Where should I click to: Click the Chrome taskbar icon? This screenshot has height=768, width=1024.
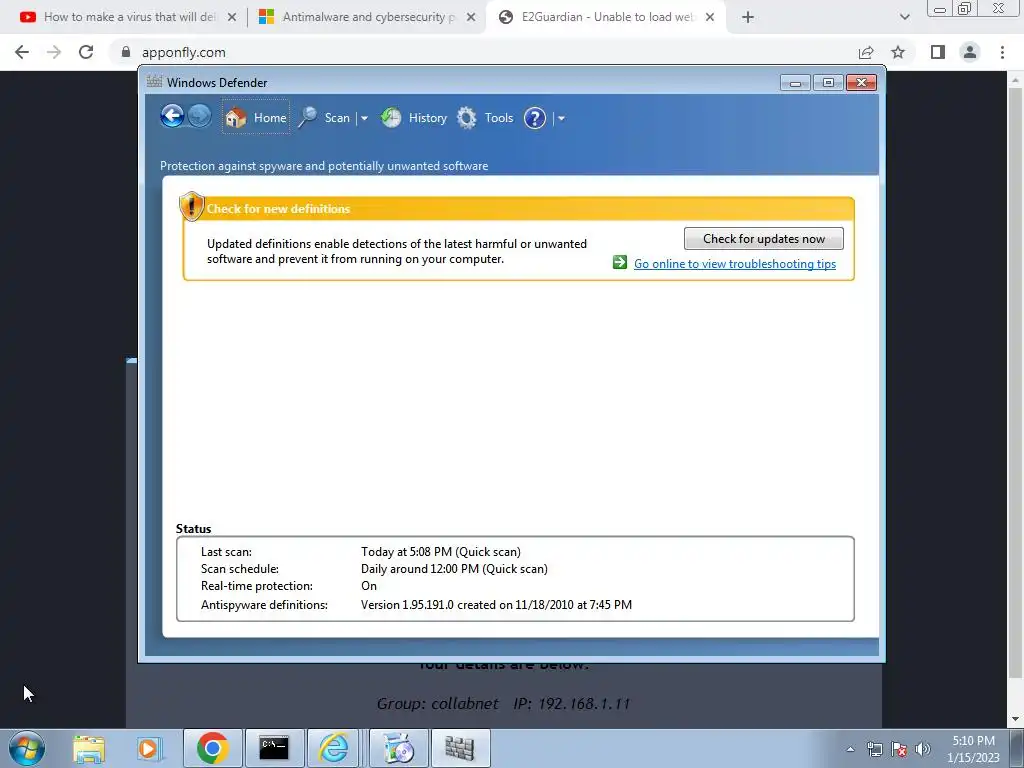pyautogui.click(x=212, y=748)
